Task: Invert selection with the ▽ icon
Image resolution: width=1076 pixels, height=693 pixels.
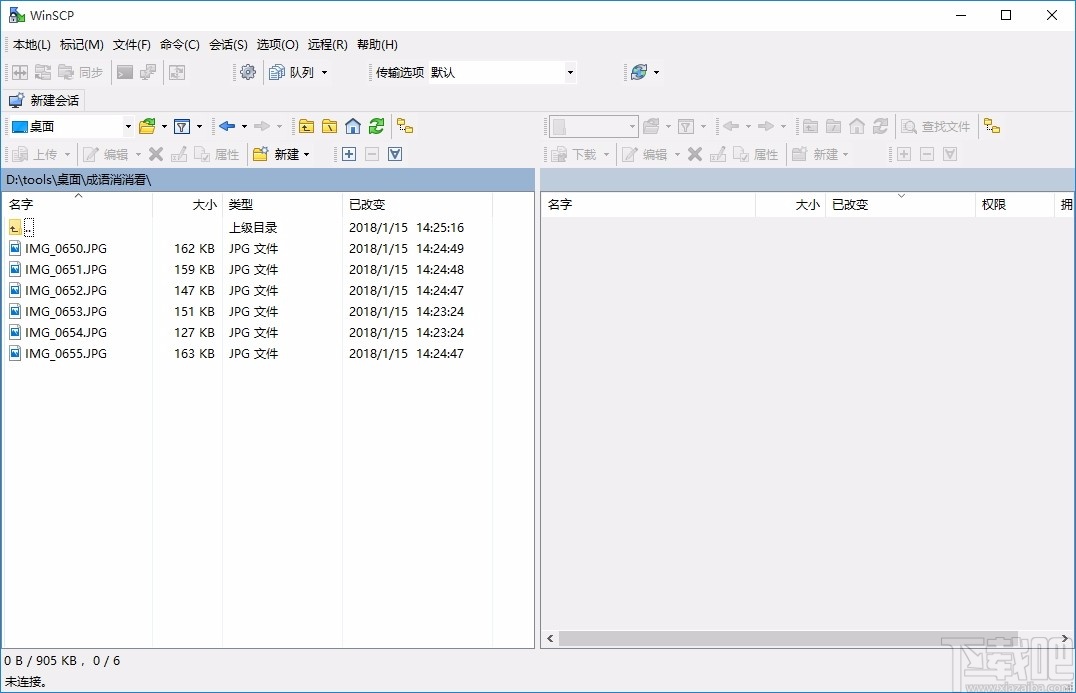Action: tap(394, 153)
